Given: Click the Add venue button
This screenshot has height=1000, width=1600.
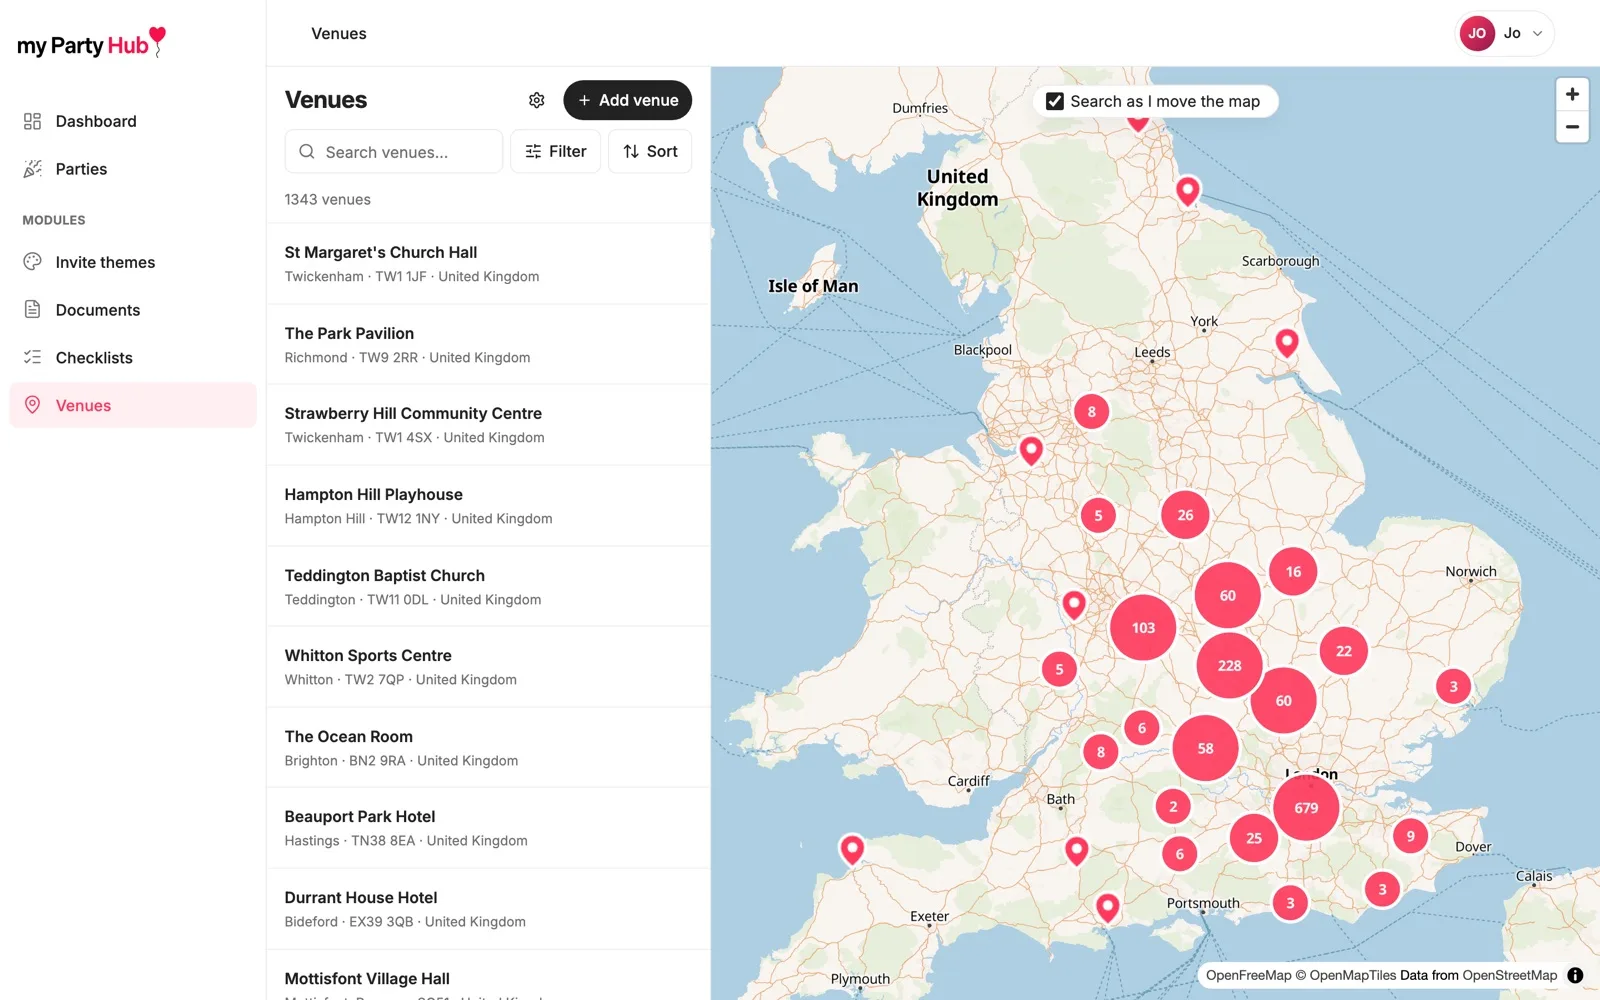Looking at the screenshot, I should click(628, 100).
